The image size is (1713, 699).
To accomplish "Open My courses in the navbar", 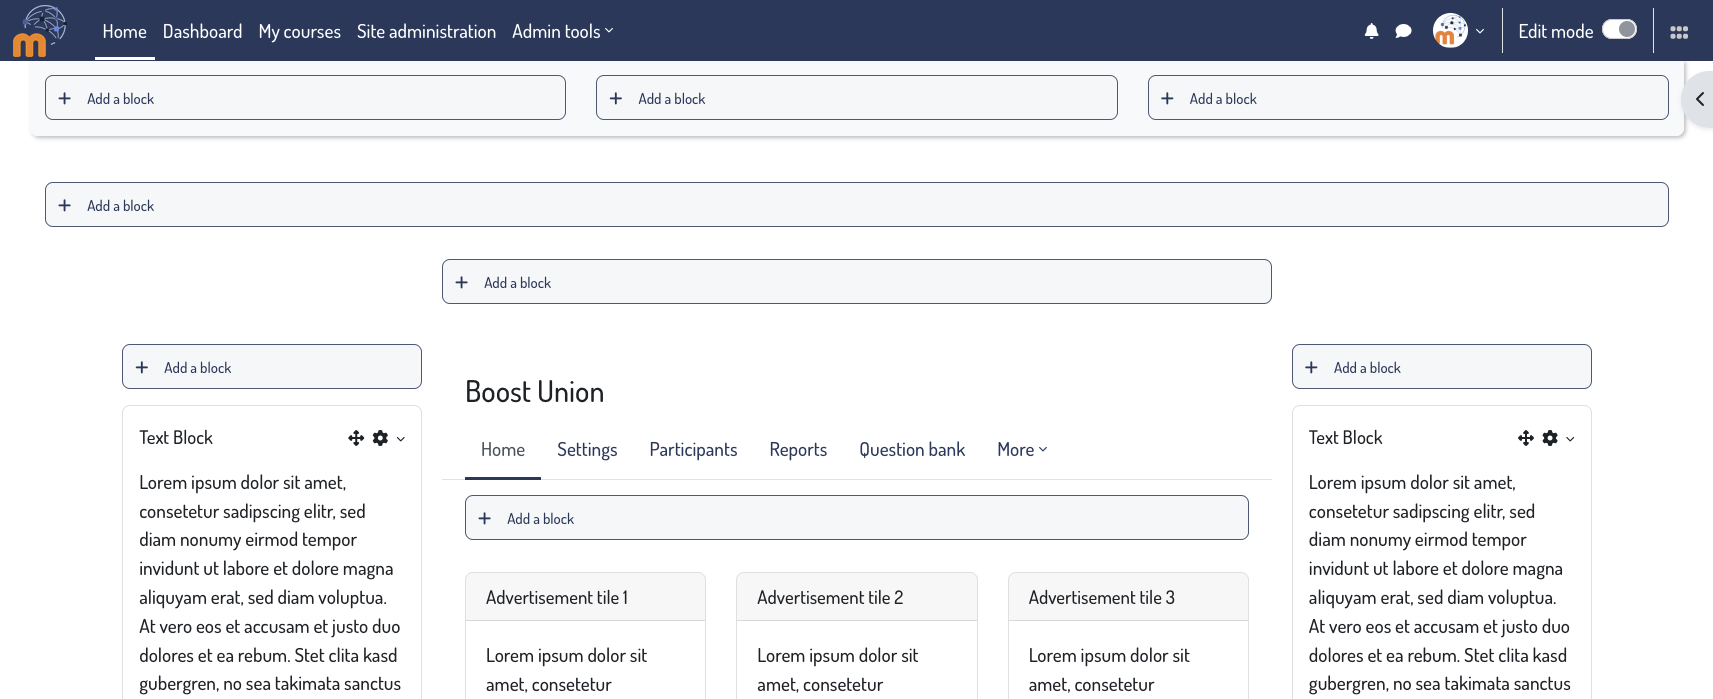I will pyautogui.click(x=299, y=32).
